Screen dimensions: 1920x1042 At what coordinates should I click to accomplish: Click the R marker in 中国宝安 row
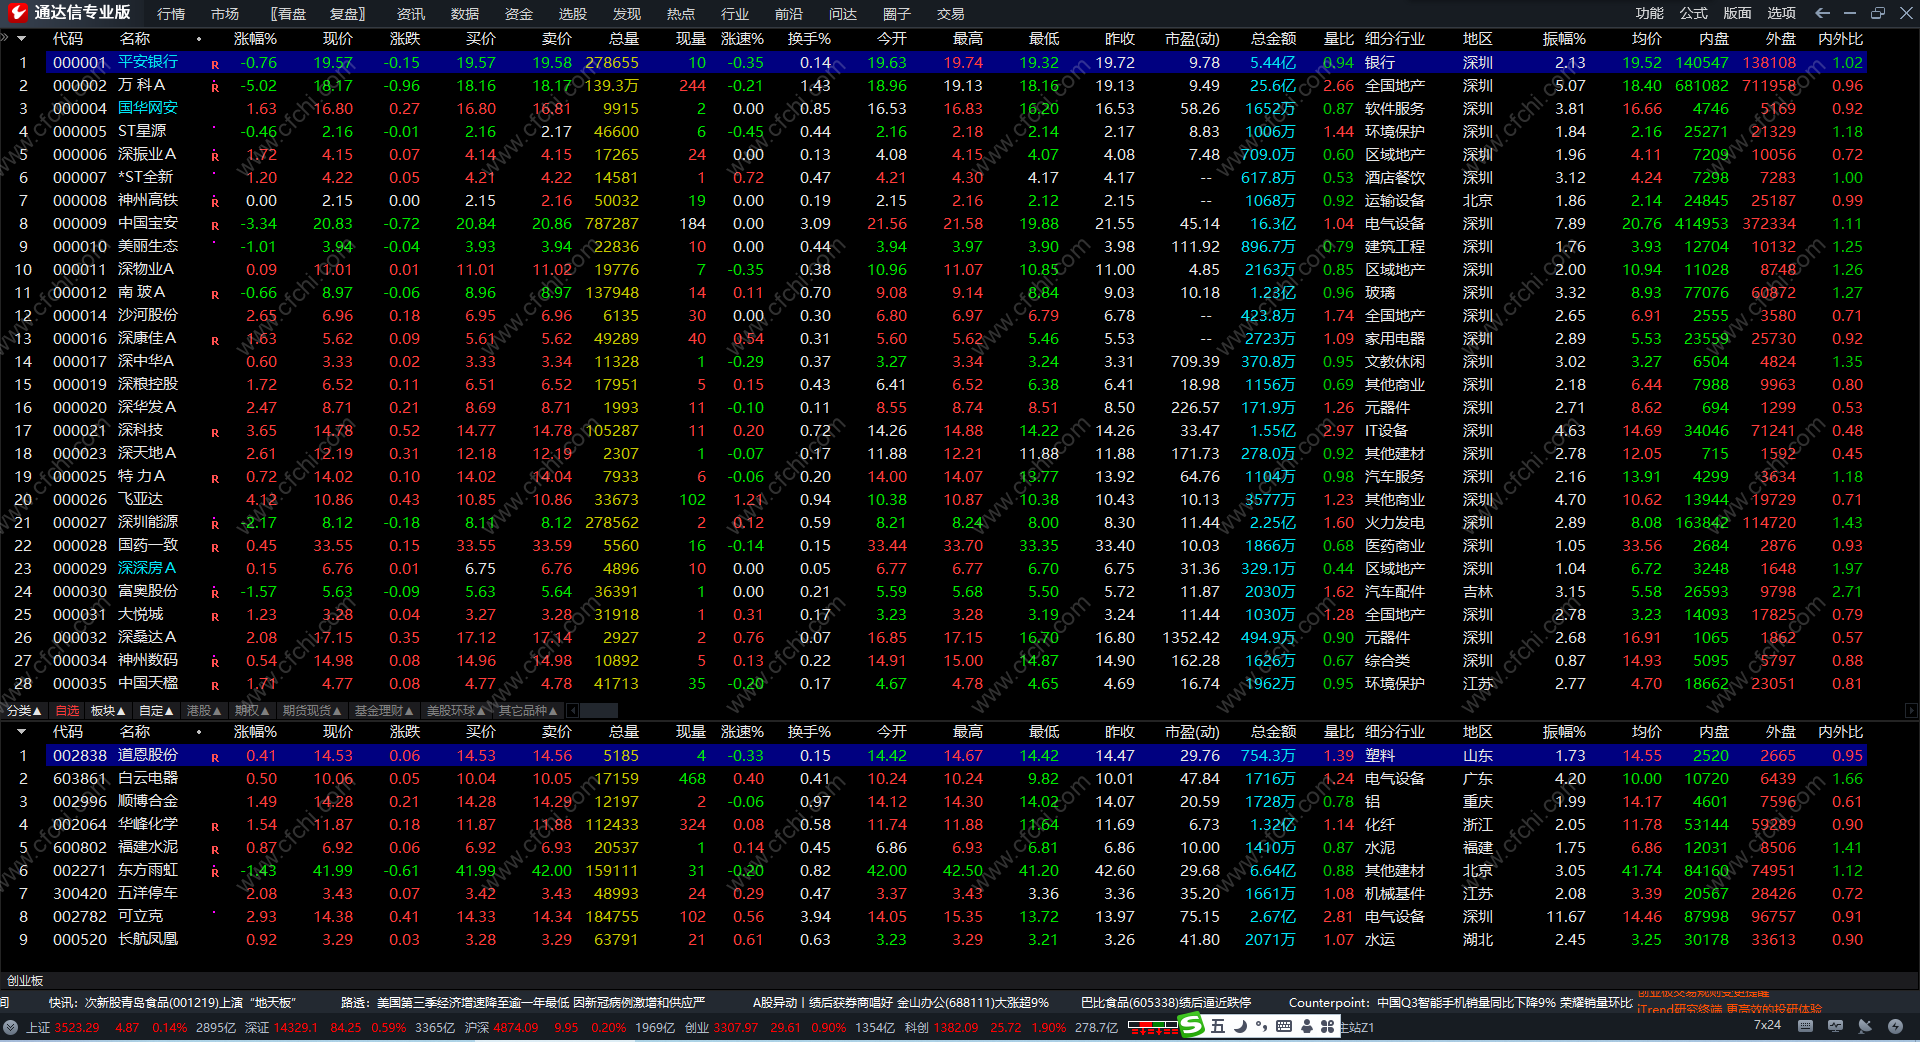215,225
